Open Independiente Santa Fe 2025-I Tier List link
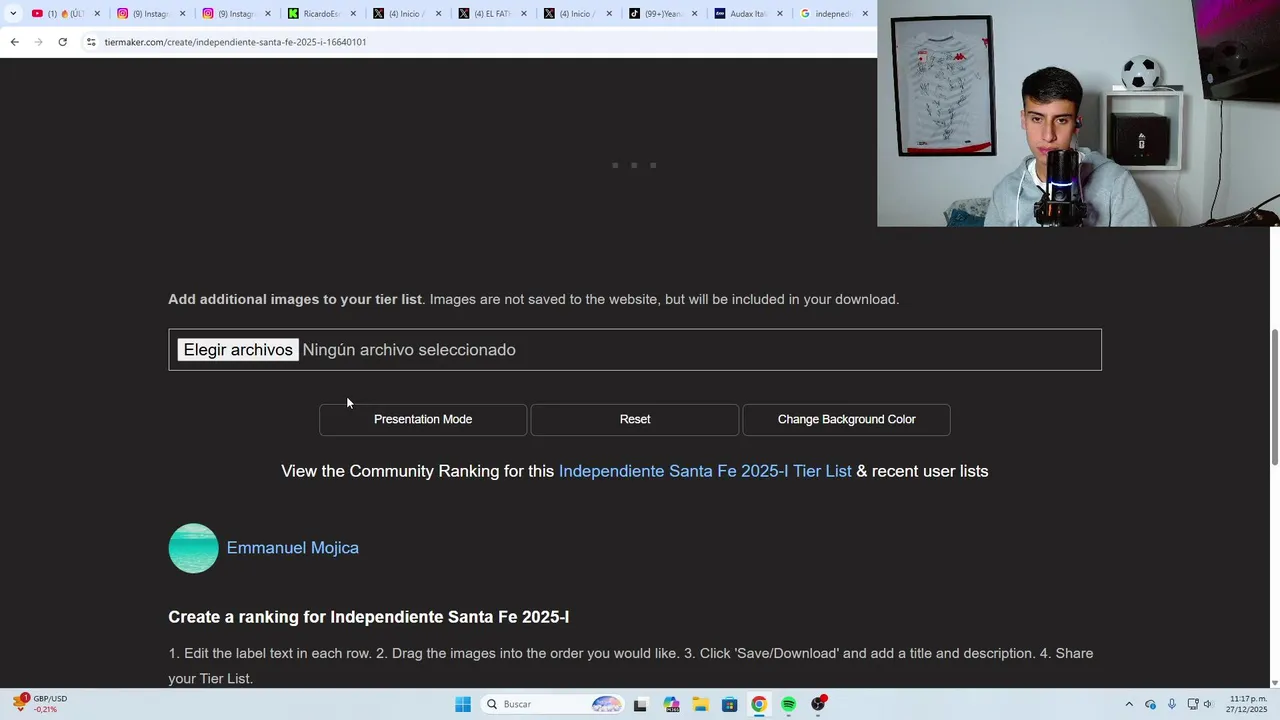This screenshot has width=1280, height=720. point(705,471)
